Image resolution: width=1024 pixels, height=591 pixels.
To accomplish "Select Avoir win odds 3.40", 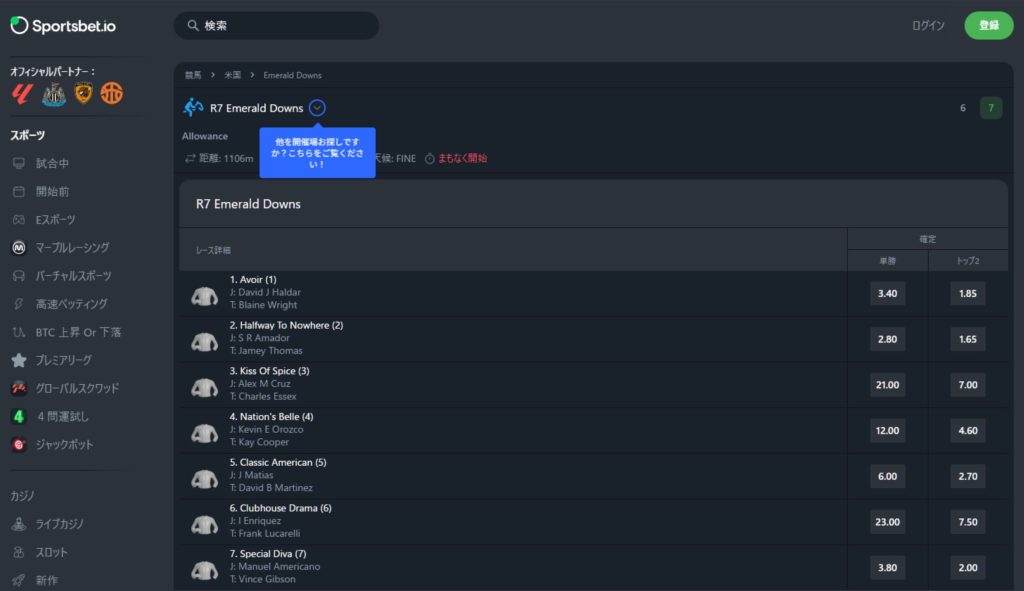I will [x=888, y=293].
